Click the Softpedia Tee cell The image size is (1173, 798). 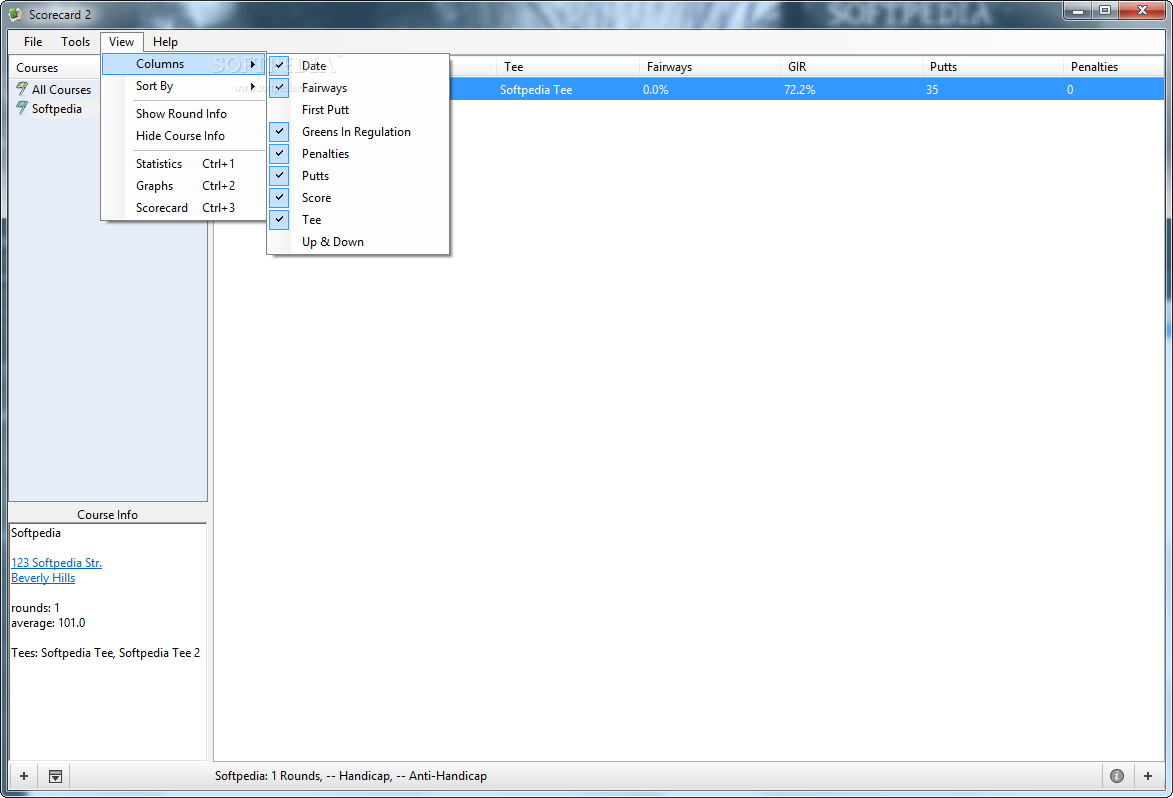point(536,90)
